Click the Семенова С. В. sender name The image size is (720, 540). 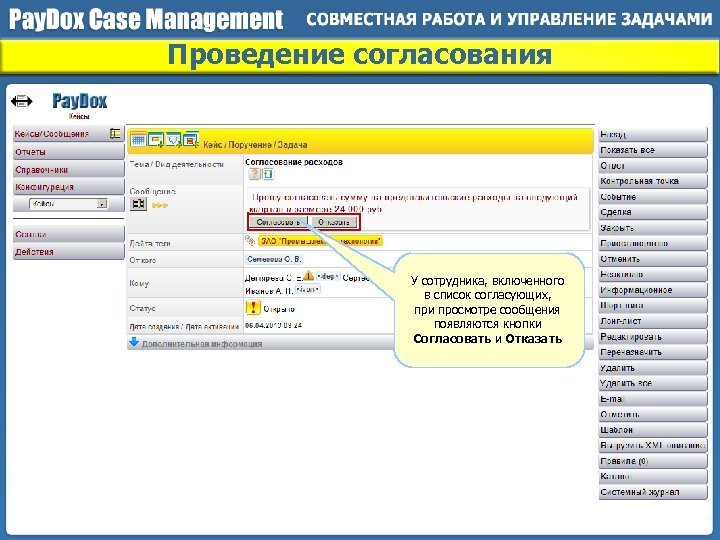tap(274, 259)
